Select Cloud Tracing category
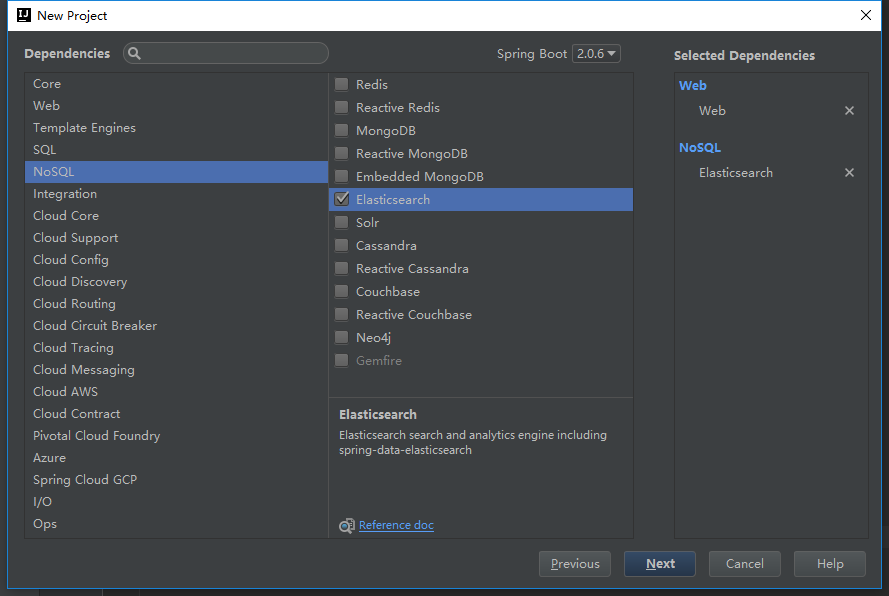Image resolution: width=889 pixels, height=596 pixels. pyautogui.click(x=176, y=348)
